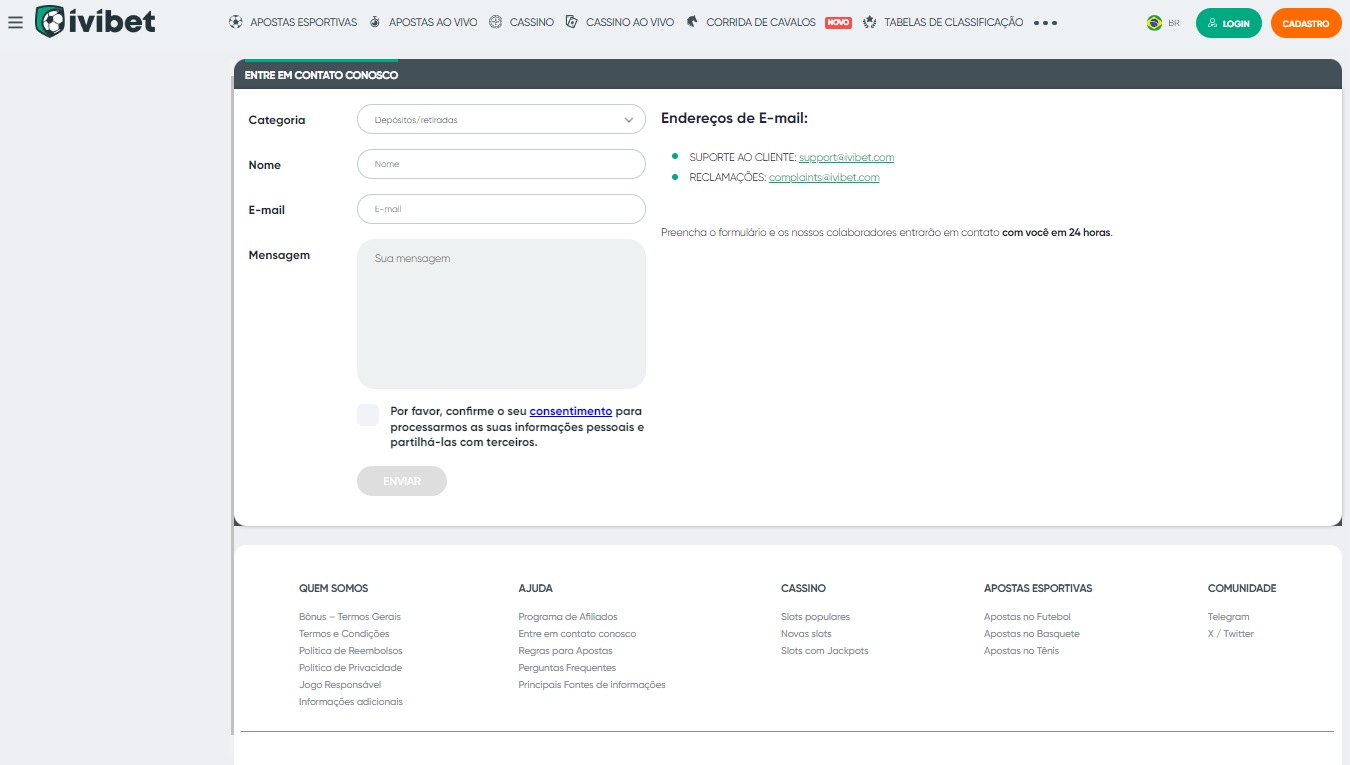The image size is (1350, 765).
Task: Click the orange Cadastro button
Action: coord(1306,23)
